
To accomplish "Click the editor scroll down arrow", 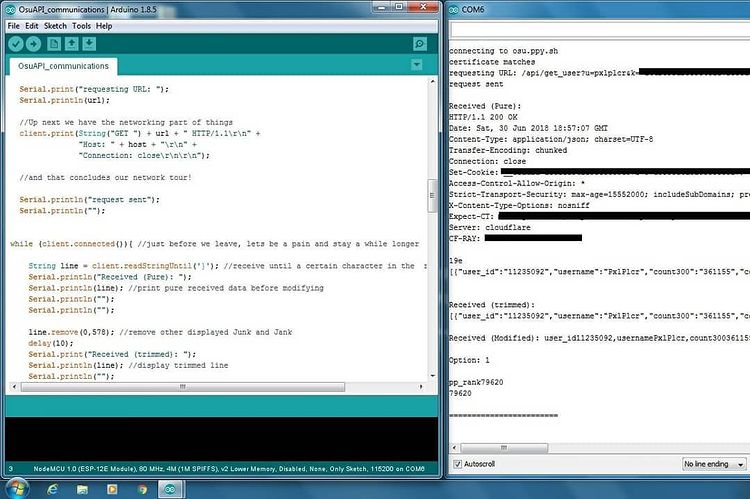I will pyautogui.click(x=432, y=376).
